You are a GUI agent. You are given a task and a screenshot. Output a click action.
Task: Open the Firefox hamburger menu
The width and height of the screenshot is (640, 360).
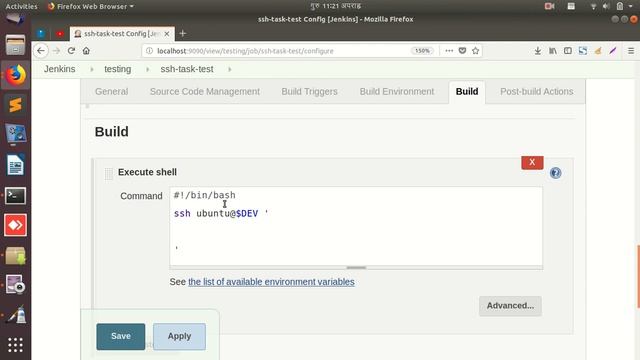point(631,51)
